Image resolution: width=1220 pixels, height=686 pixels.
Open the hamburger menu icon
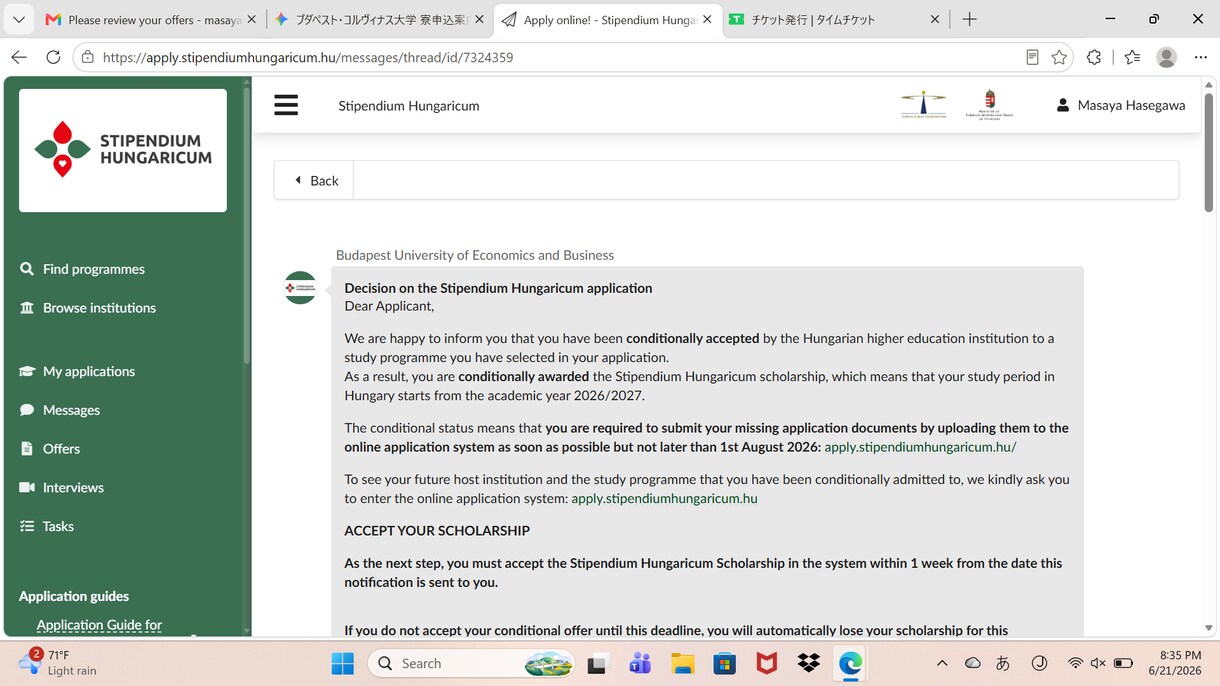286,105
